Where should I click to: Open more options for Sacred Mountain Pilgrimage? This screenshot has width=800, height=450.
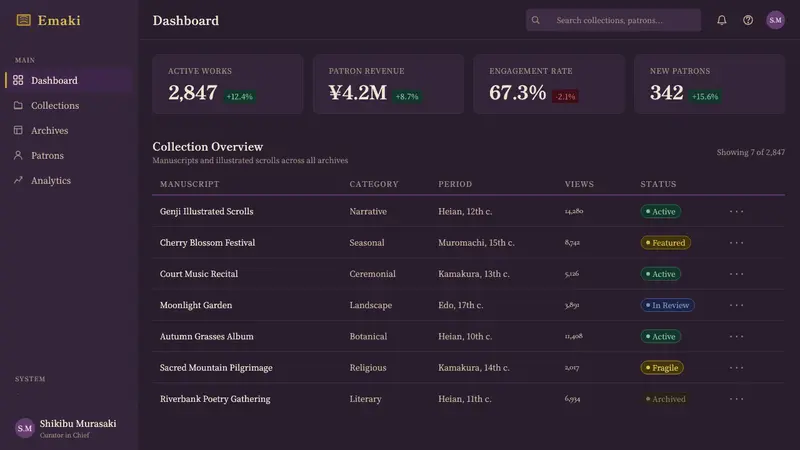736,368
